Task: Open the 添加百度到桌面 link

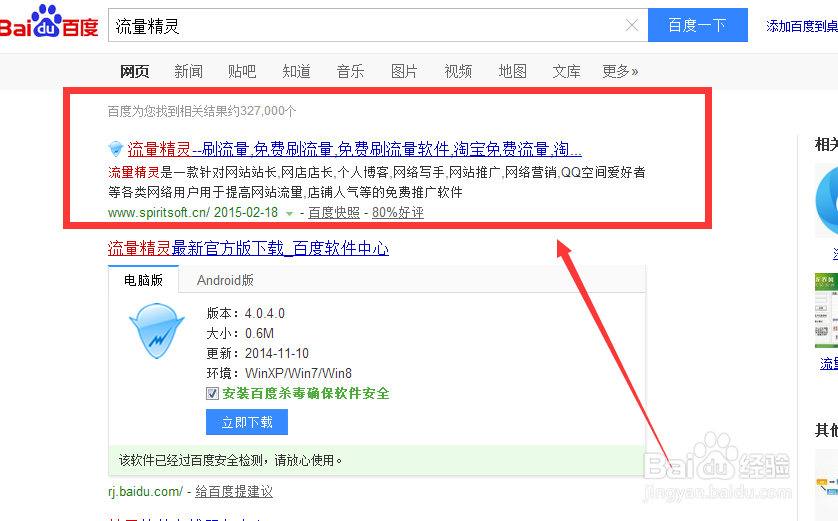Action: pyautogui.click(x=802, y=26)
